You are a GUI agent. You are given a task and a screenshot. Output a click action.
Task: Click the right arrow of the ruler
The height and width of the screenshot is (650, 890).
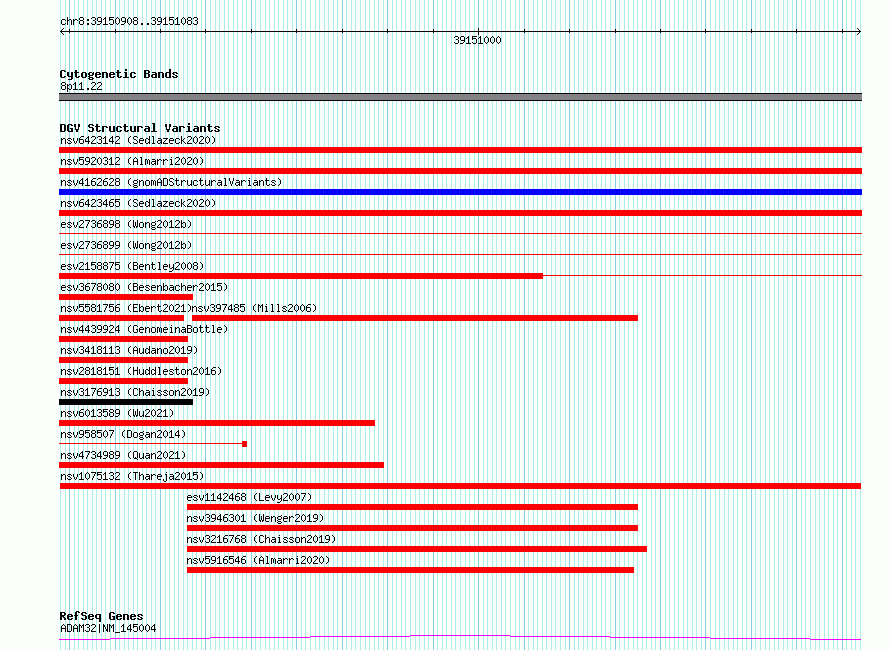pyautogui.click(x=858, y=32)
